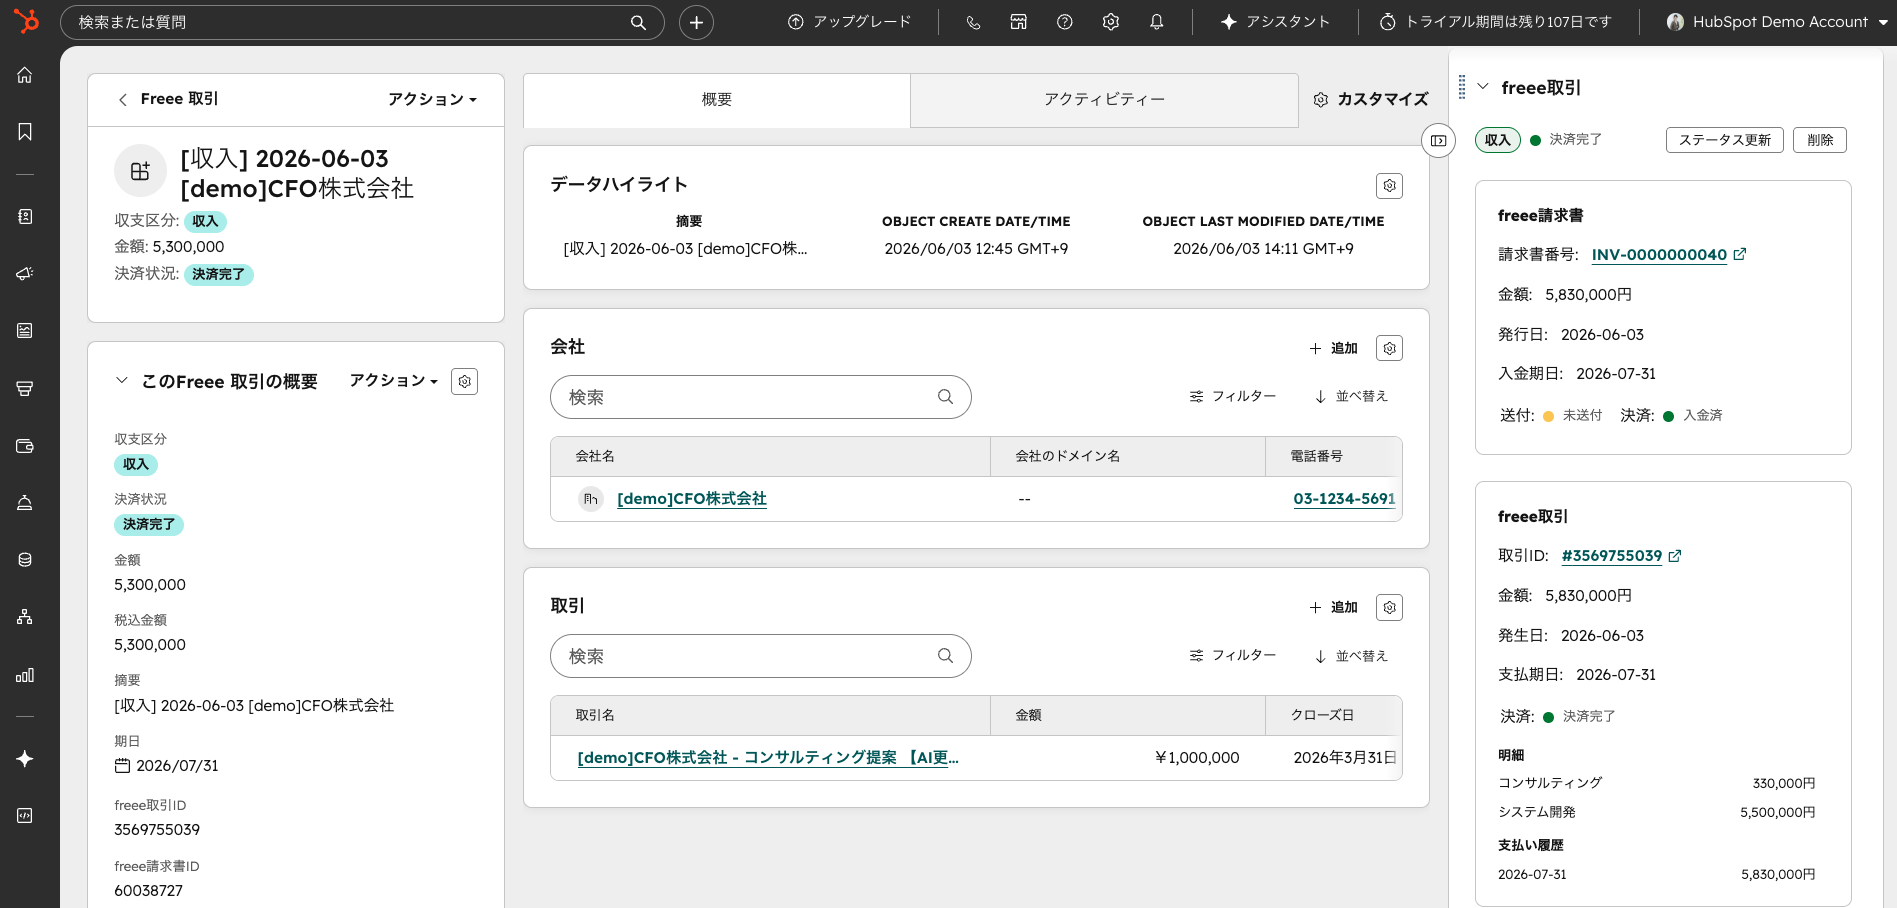The height and width of the screenshot is (908, 1897).
Task: Open アクション dropdown in record header
Action: (x=432, y=99)
